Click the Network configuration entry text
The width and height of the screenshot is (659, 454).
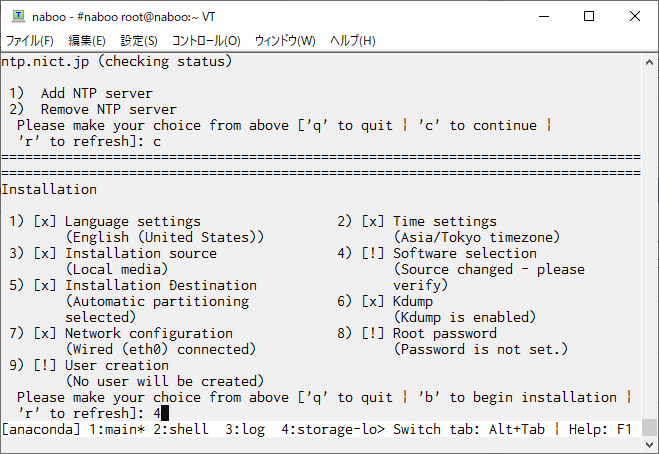(x=149, y=333)
